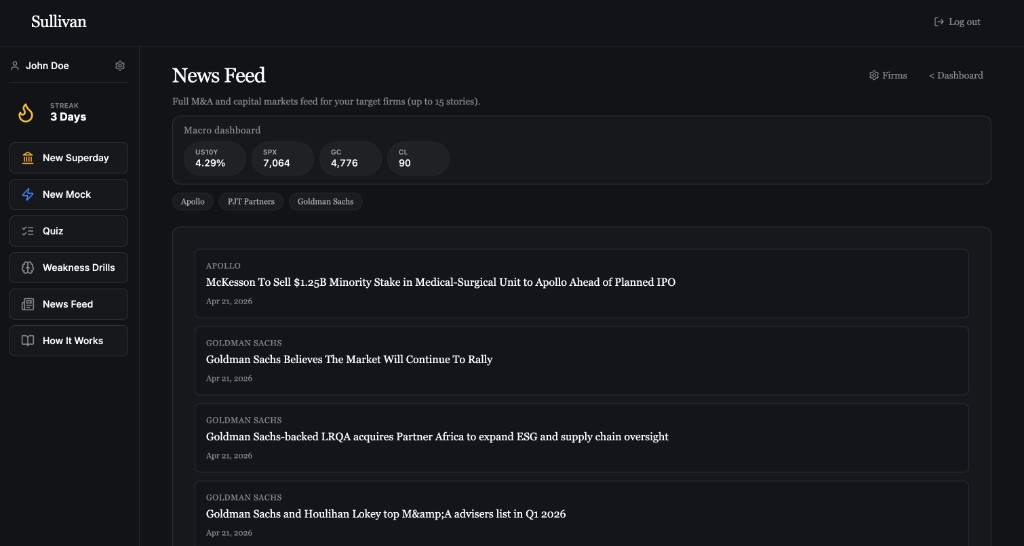Click the checklist icon for Quiz
Viewport: 1024px width, 546px height.
28,231
